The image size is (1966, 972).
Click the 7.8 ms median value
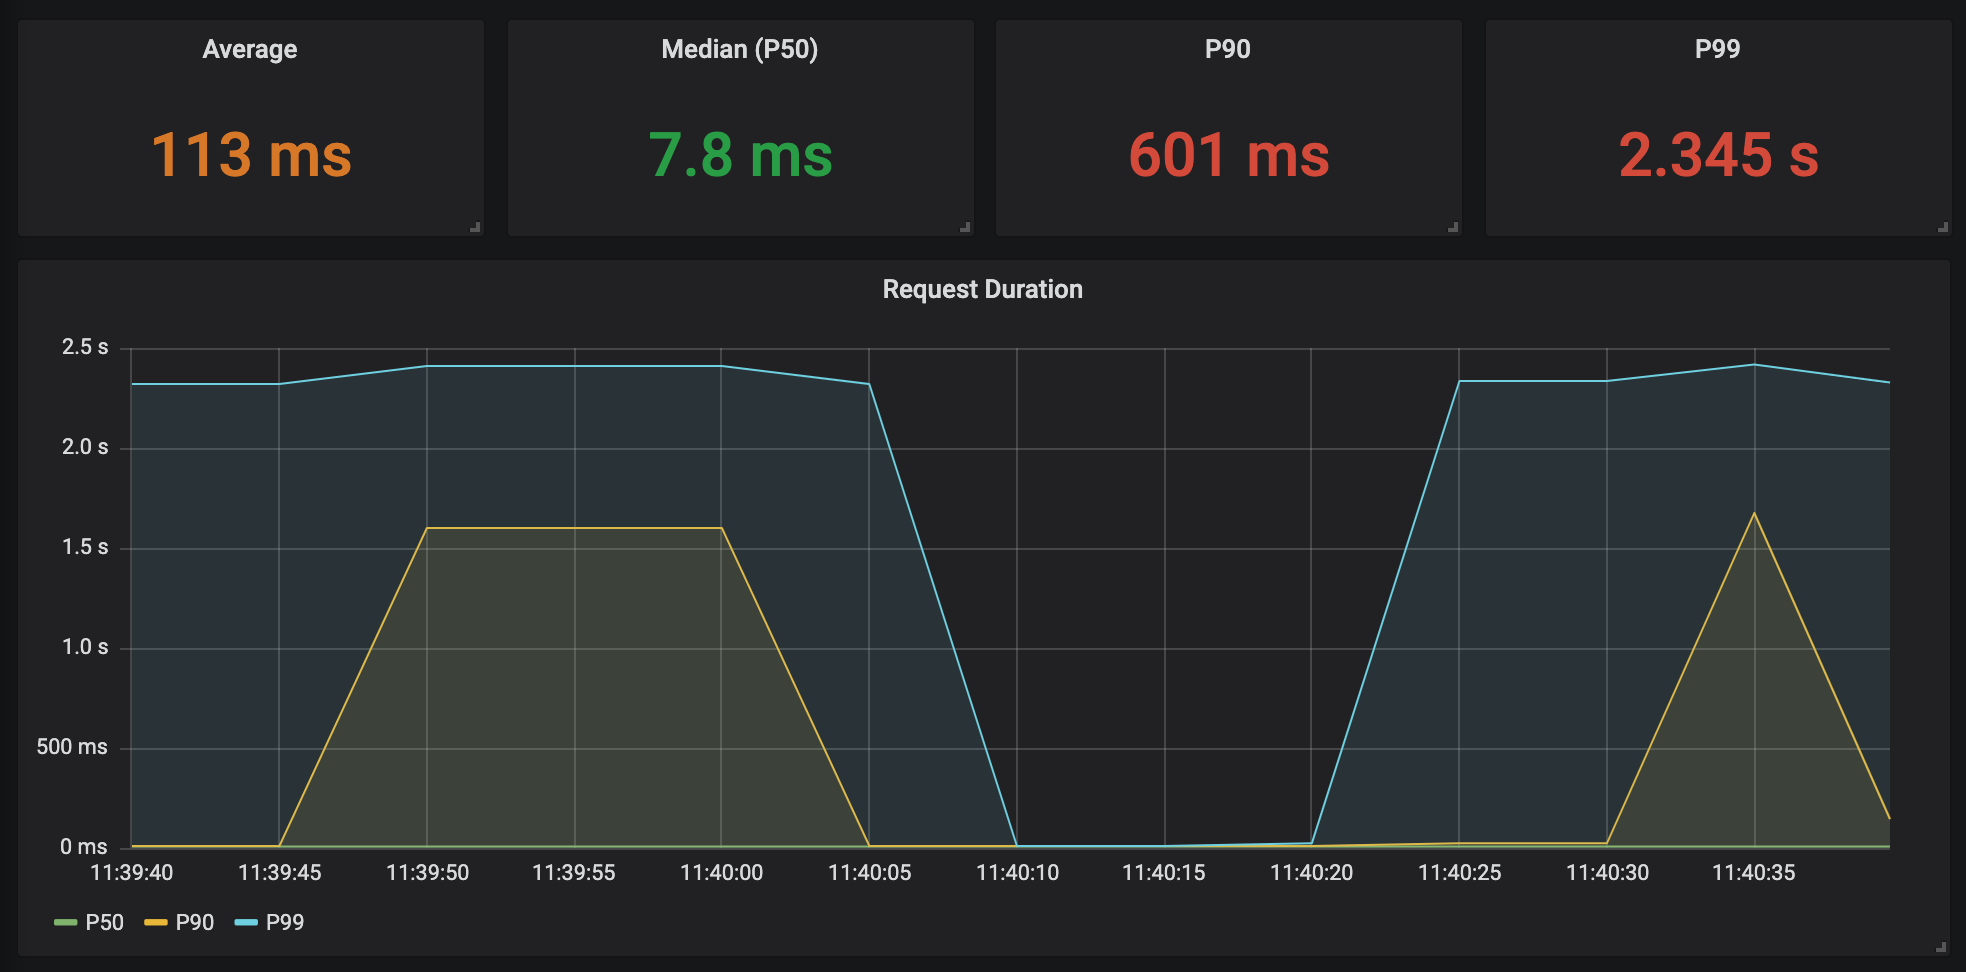pyautogui.click(x=740, y=156)
